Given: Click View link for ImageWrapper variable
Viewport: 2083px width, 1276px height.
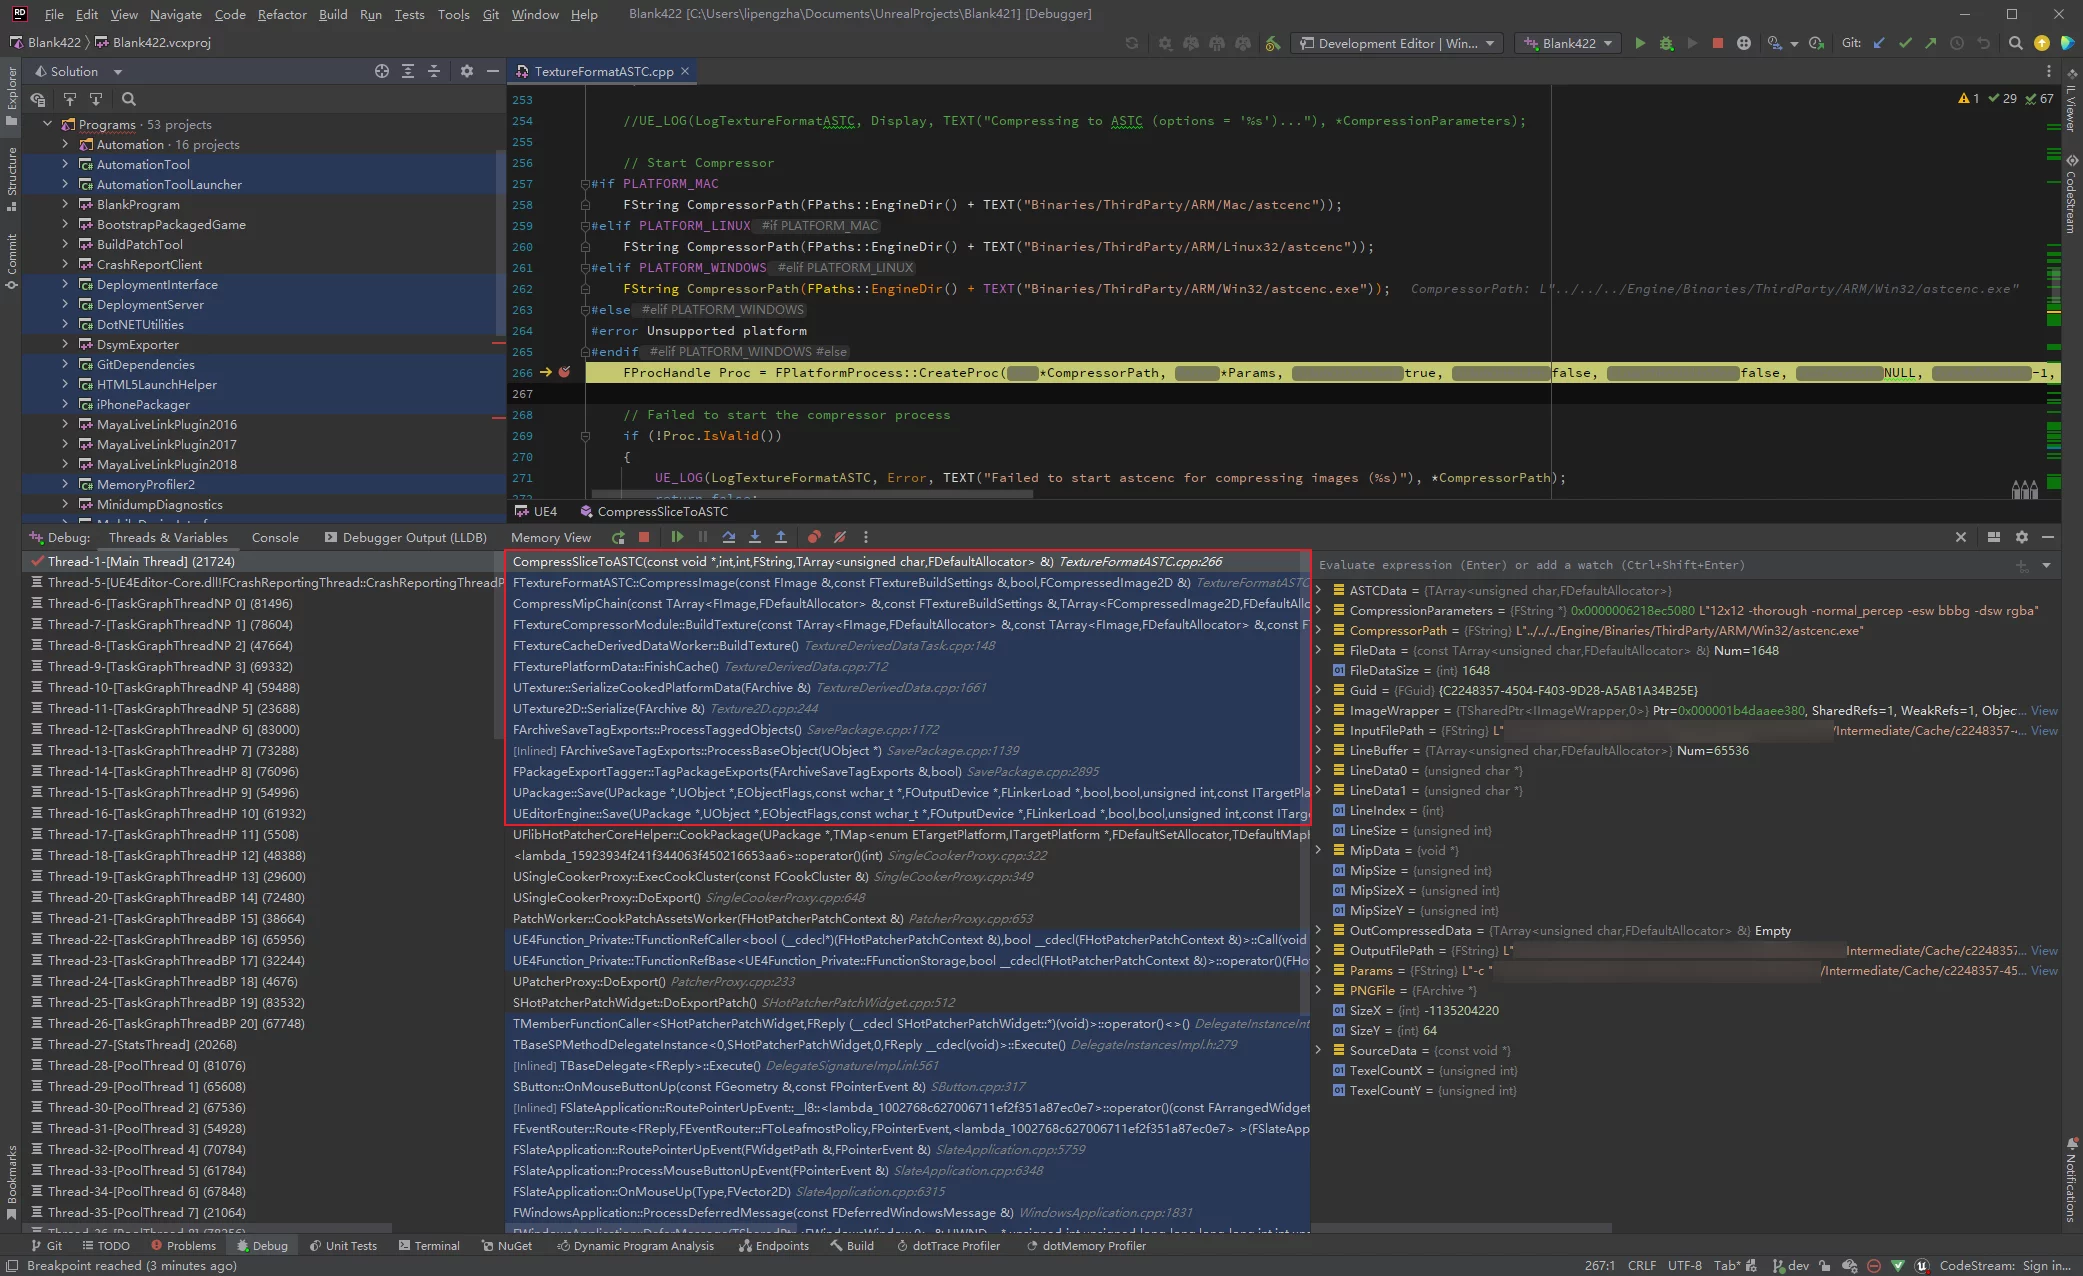Looking at the screenshot, I should (x=2044, y=710).
